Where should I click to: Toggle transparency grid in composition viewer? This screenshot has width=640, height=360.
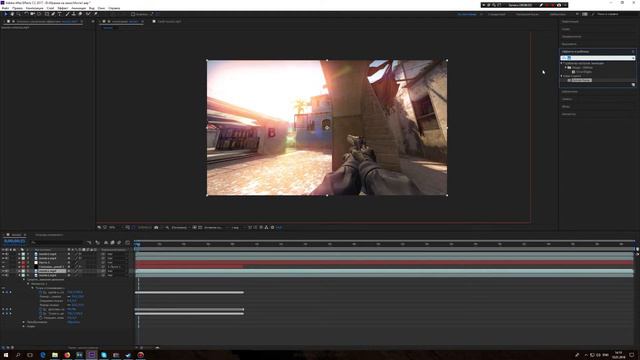click(200, 227)
